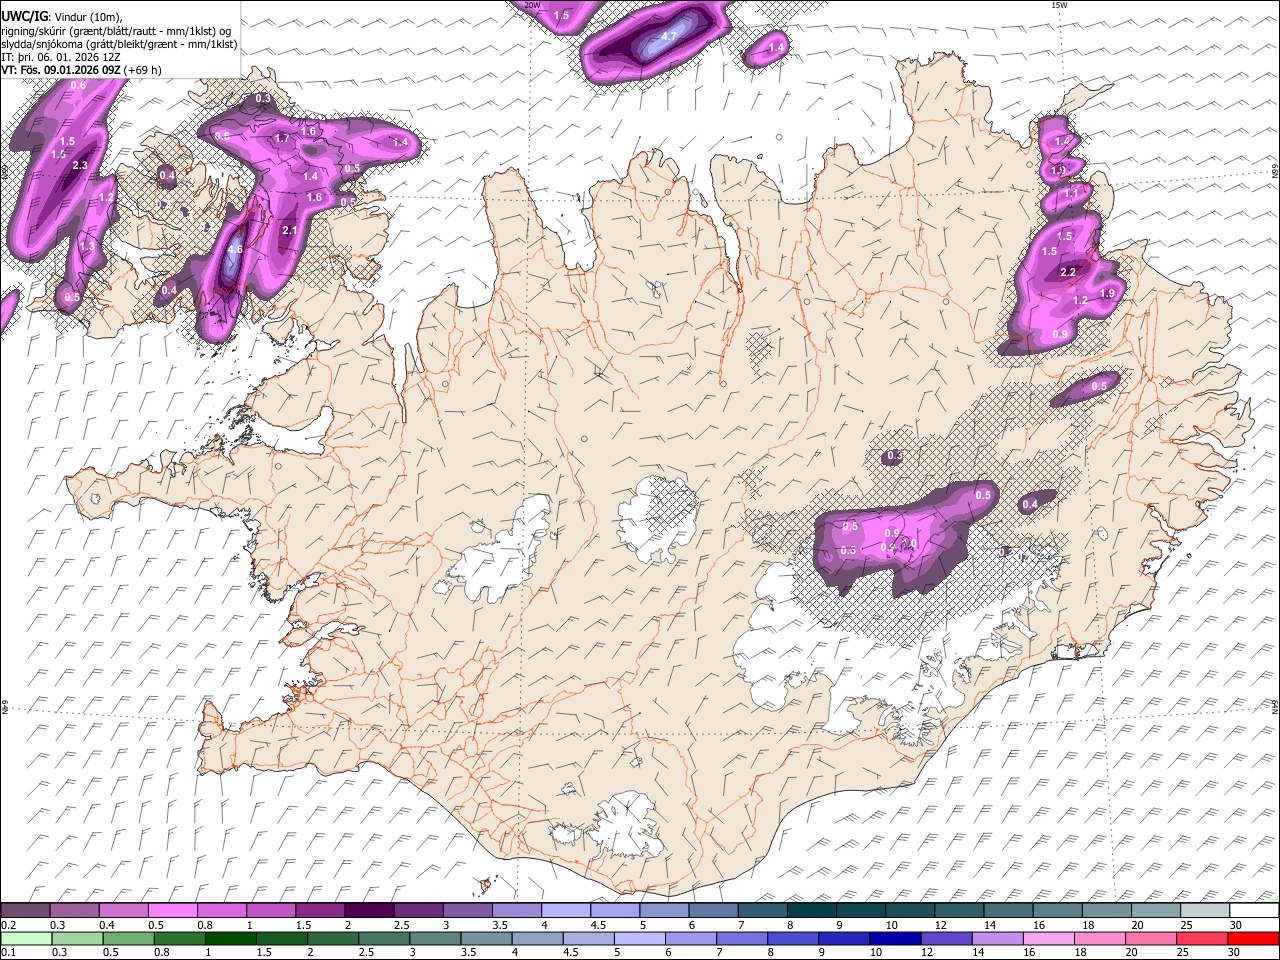Select the 'slydda/snjókoma' description line
Screen dimensions: 1280x960
pyautogui.click(x=119, y=44)
